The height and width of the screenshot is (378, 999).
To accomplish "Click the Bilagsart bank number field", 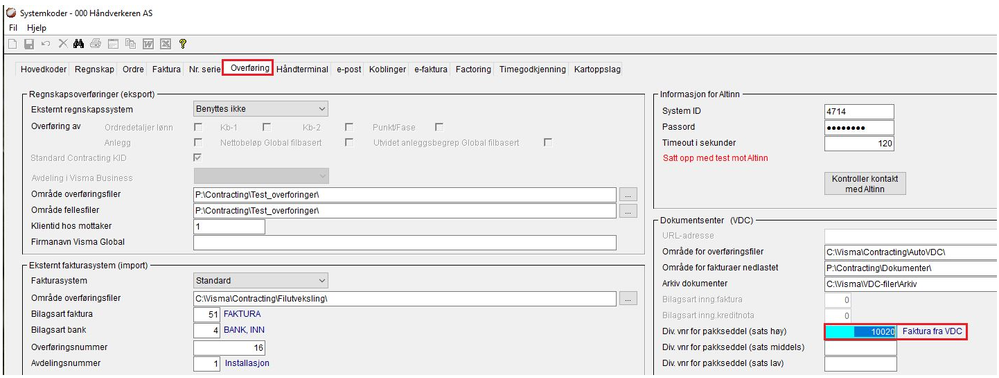I will 207,330.
